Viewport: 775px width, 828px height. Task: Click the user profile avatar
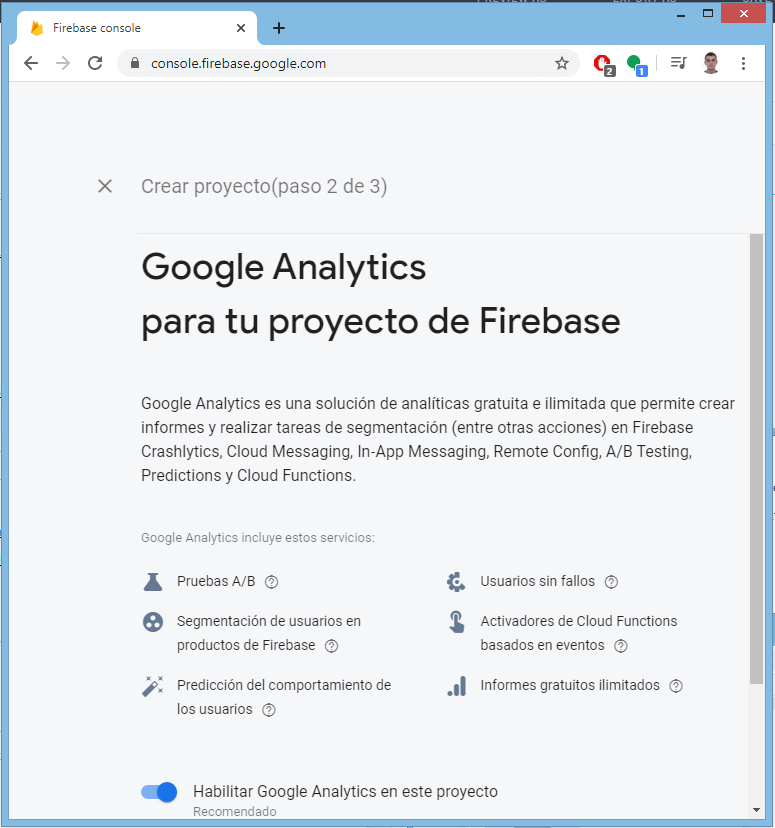click(x=710, y=62)
